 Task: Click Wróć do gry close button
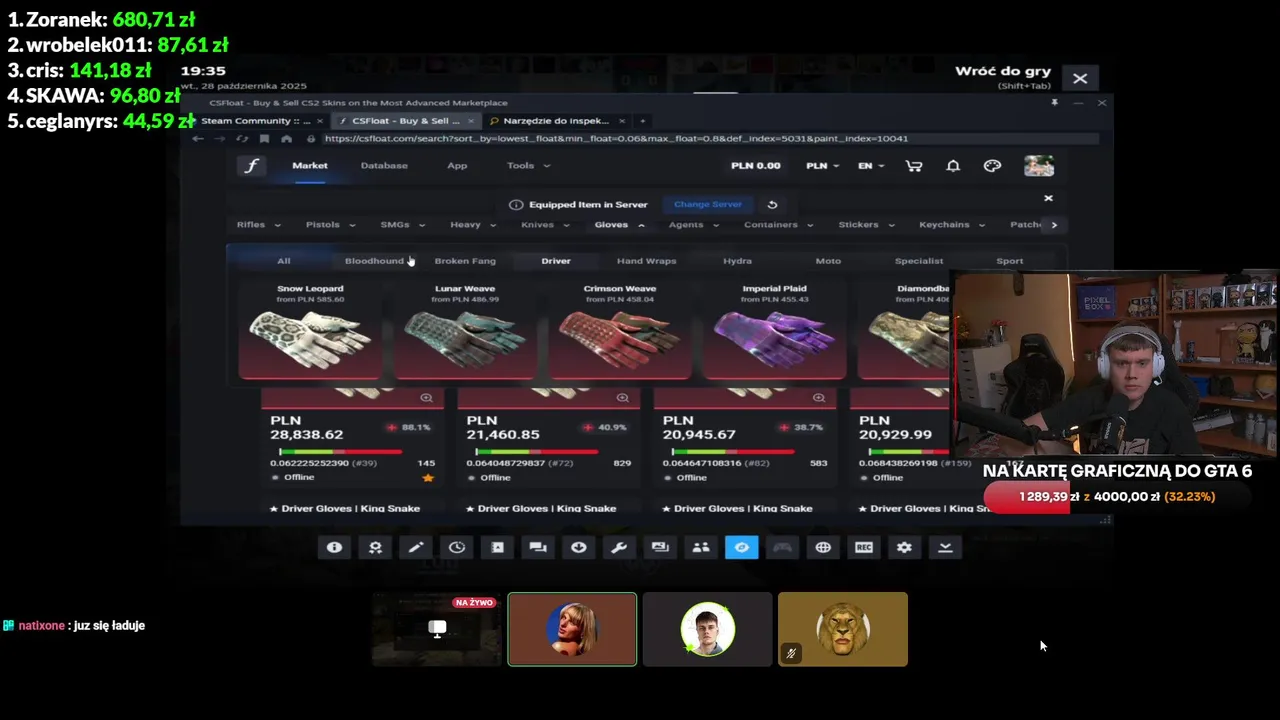(x=1080, y=78)
